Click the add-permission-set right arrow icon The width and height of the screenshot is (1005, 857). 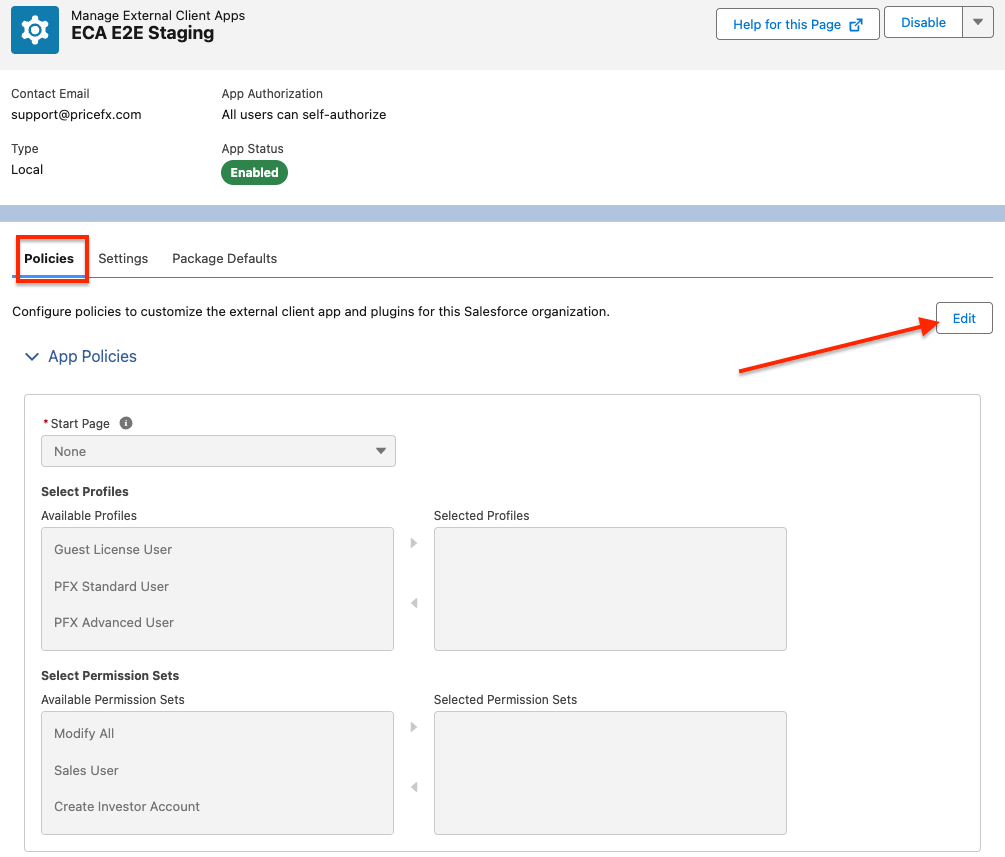click(414, 727)
